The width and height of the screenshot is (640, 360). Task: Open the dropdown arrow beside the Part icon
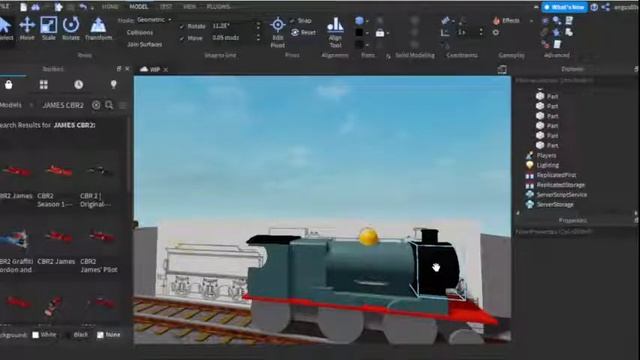[x=367, y=21]
